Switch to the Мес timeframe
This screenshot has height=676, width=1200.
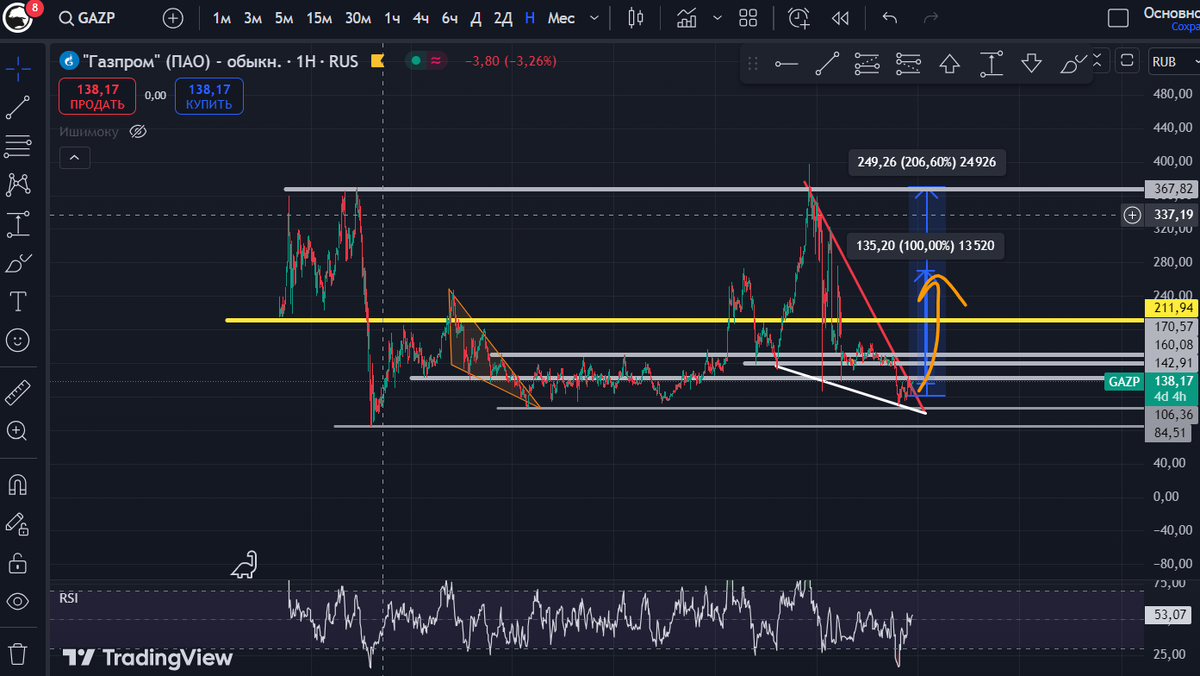click(561, 18)
